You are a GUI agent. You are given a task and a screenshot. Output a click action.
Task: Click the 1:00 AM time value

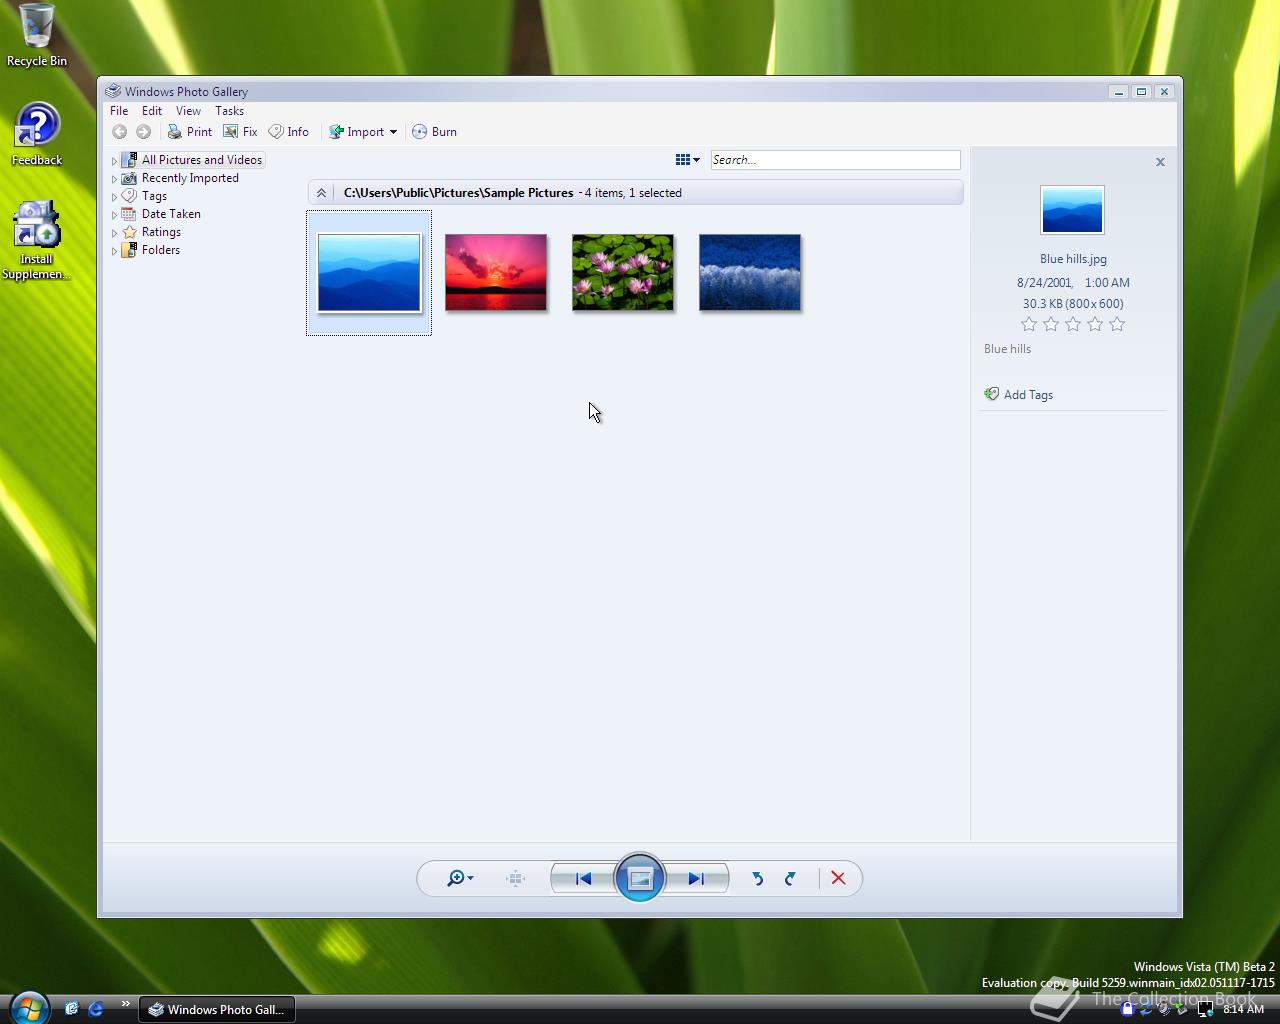pyautogui.click(x=1107, y=283)
